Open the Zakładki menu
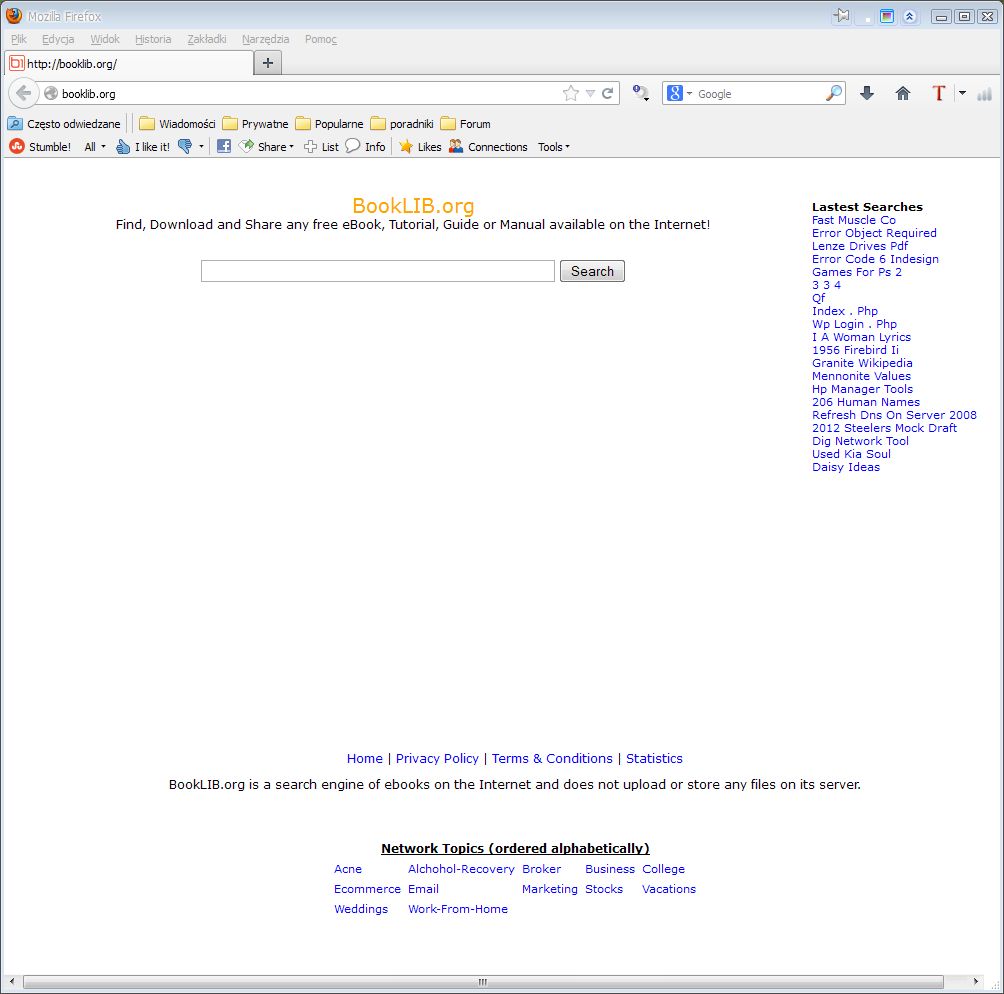This screenshot has width=1004, height=994. click(x=207, y=39)
